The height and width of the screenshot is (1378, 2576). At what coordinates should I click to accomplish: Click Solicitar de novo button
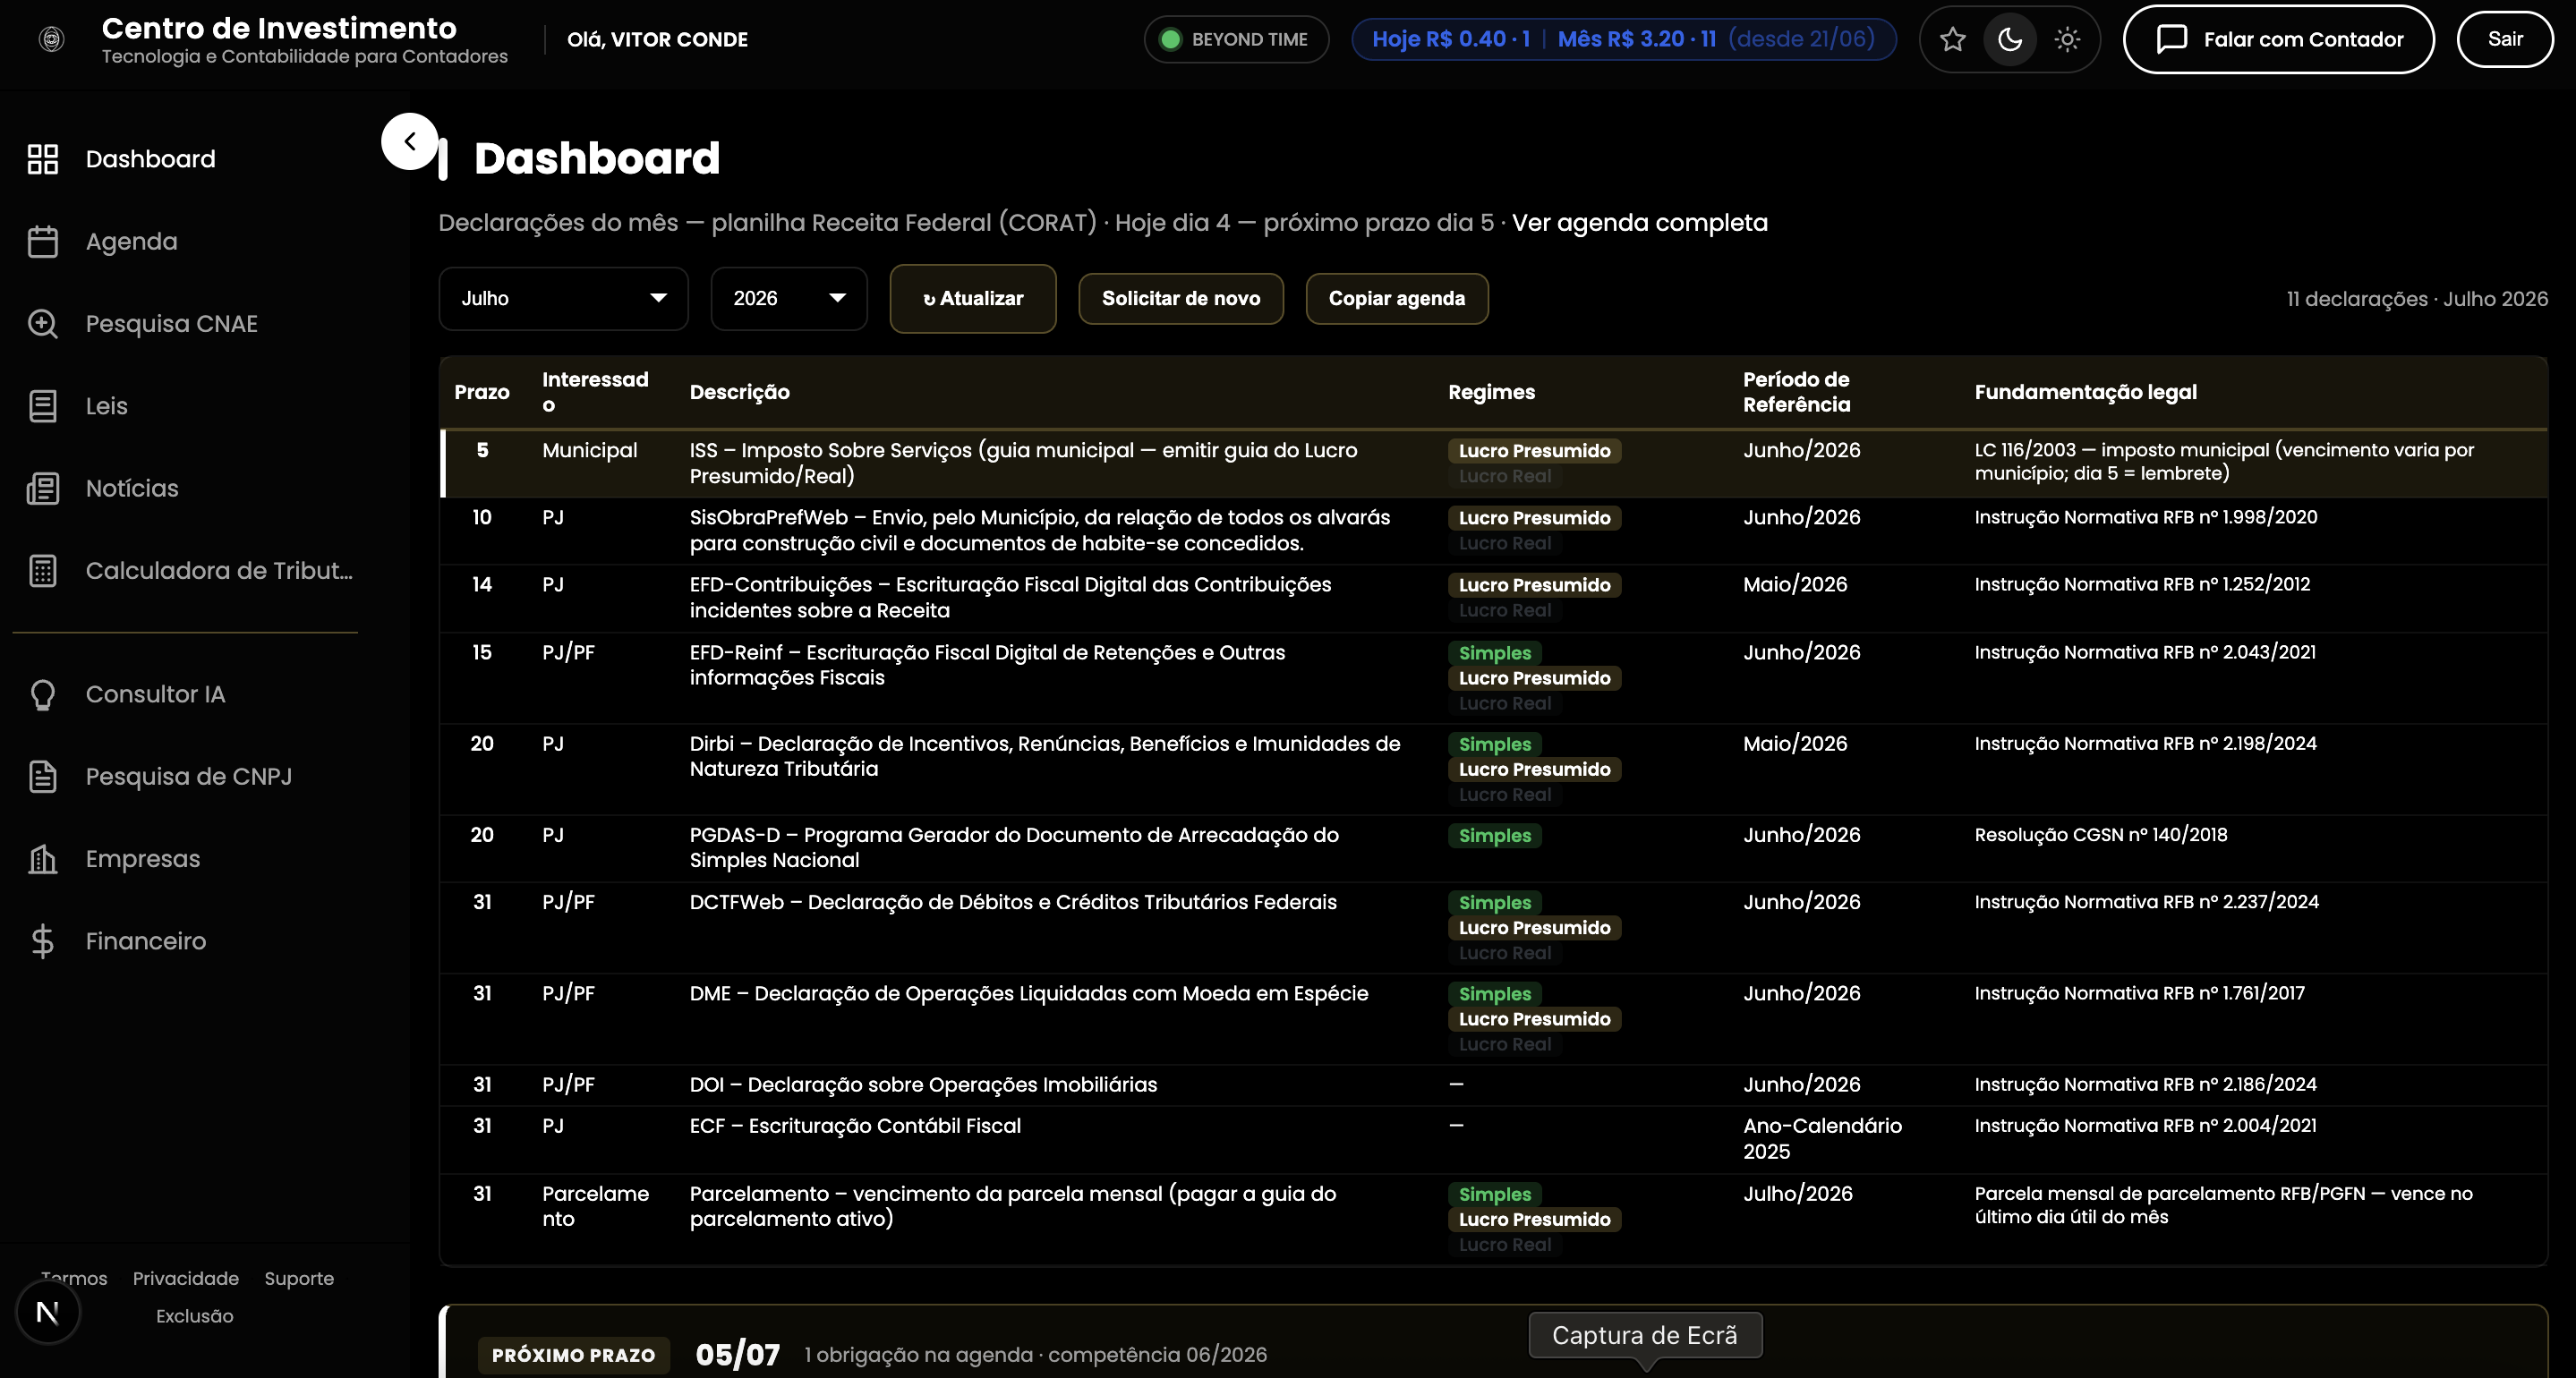(x=1180, y=298)
